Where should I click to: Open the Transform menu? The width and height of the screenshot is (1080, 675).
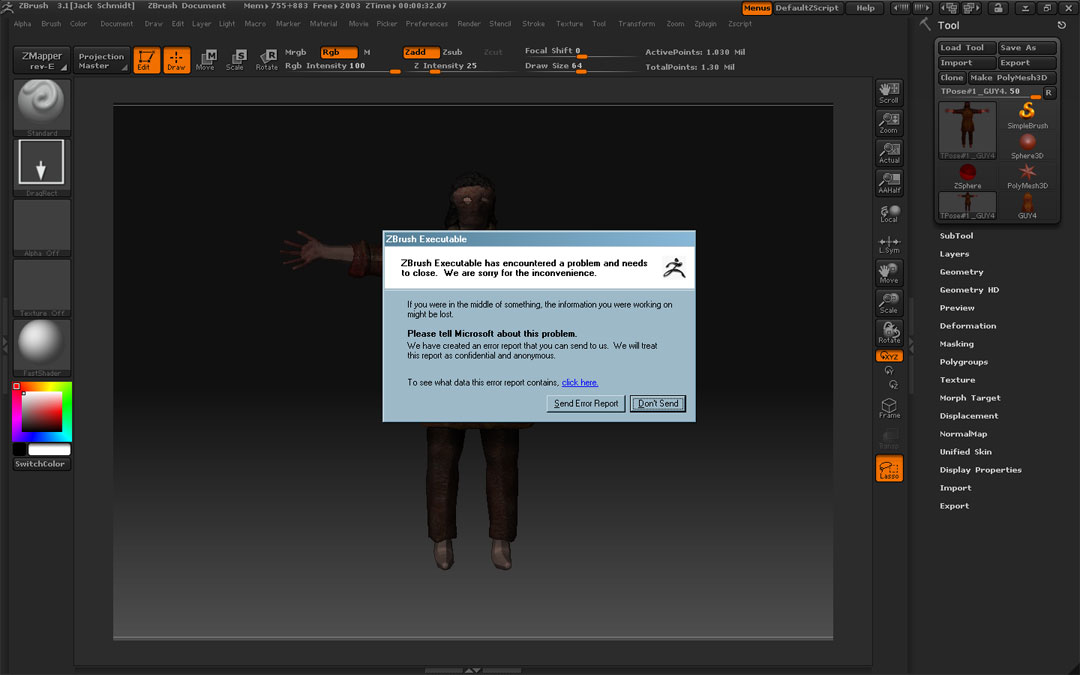(x=636, y=23)
